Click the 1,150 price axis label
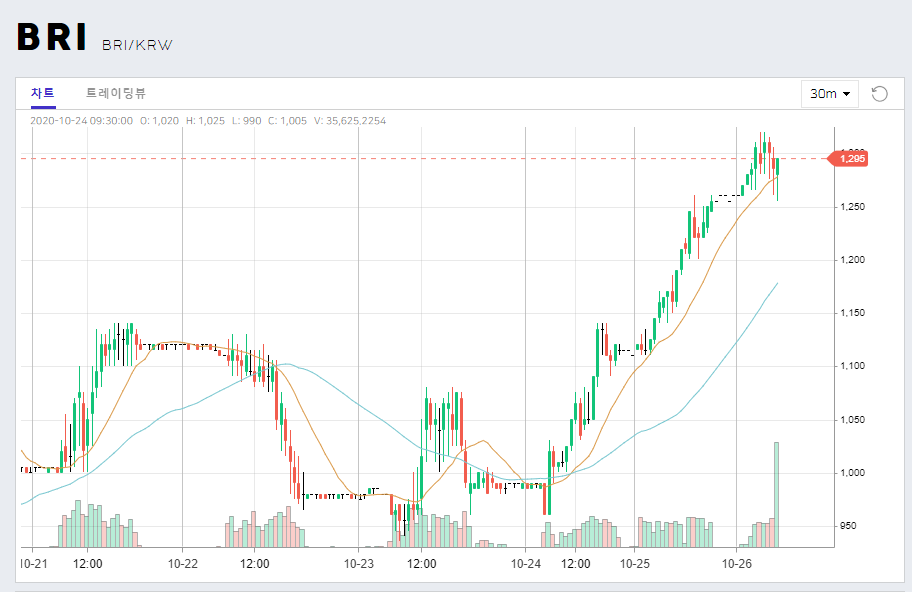 [x=853, y=313]
